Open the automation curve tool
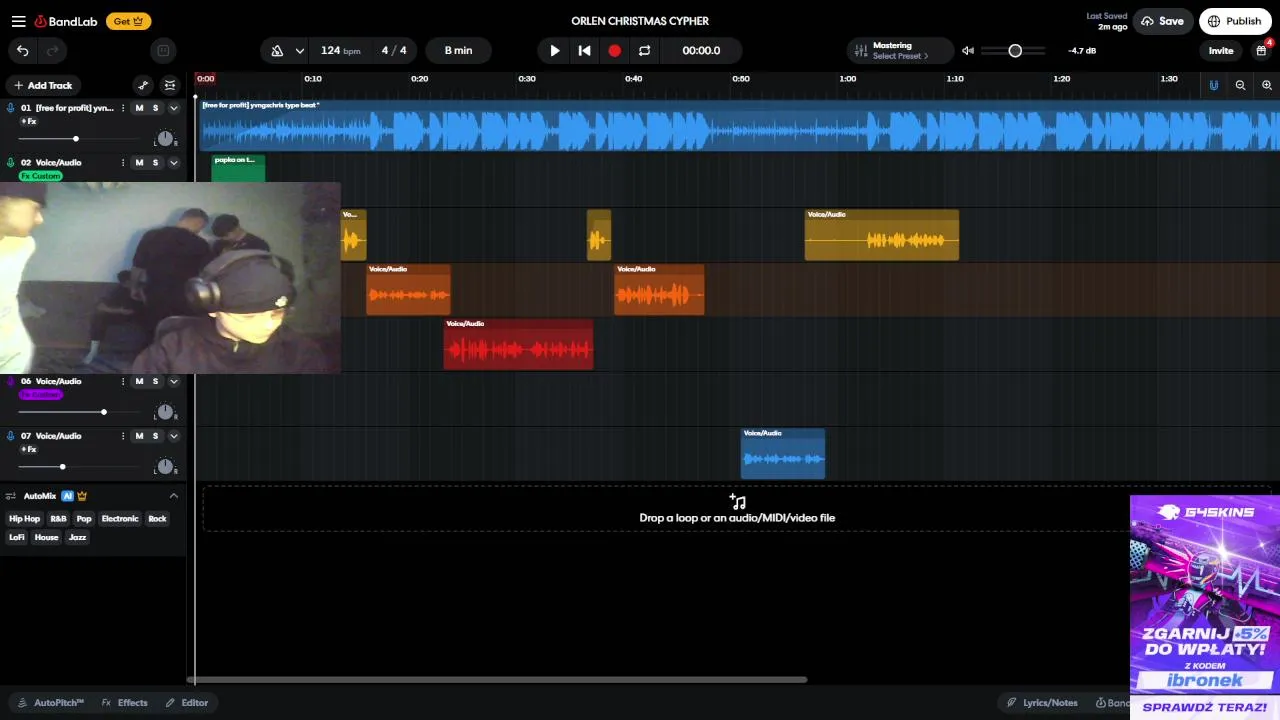The width and height of the screenshot is (1280, 720). pos(143,85)
